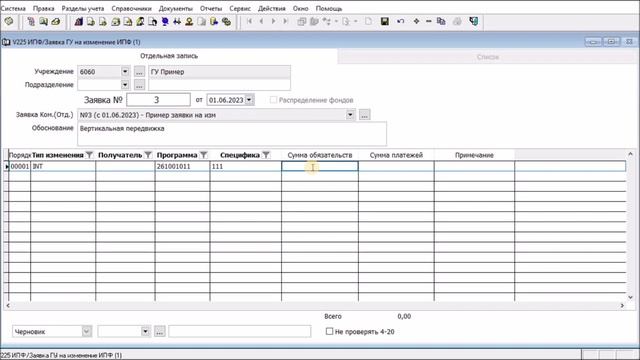The image size is (640, 360).
Task: Open the date picker dropdown for 01.06.2023
Action: 249,100
